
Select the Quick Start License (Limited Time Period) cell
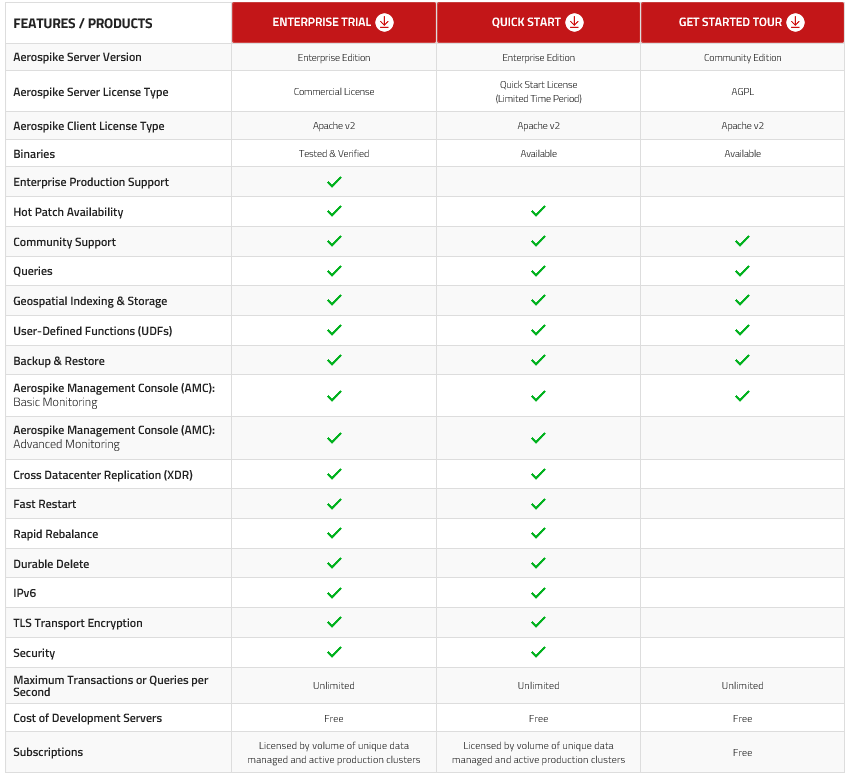[x=538, y=91]
